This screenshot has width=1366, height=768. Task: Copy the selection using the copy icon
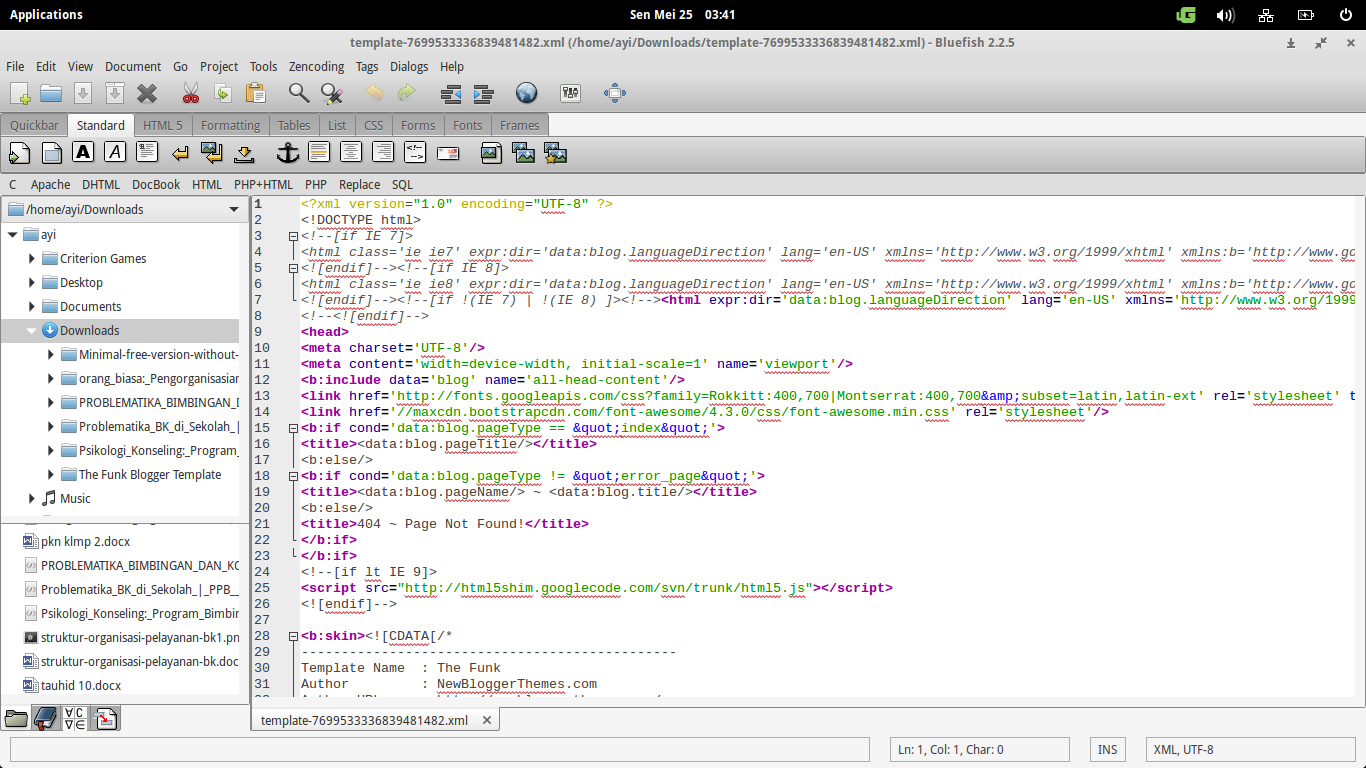pos(223,93)
